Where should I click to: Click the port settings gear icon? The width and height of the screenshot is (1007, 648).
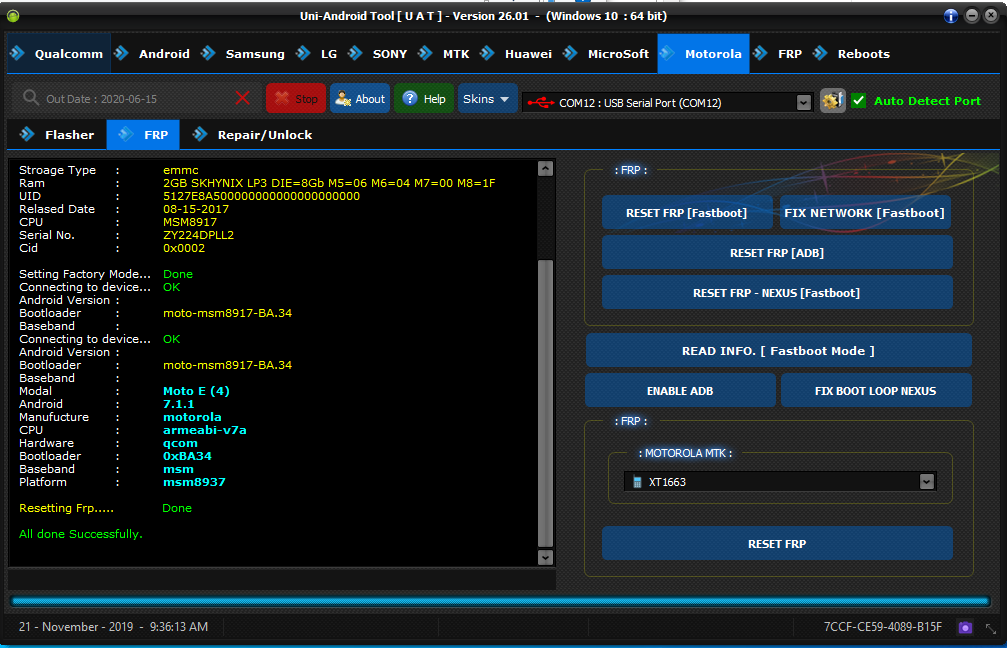click(x=832, y=101)
